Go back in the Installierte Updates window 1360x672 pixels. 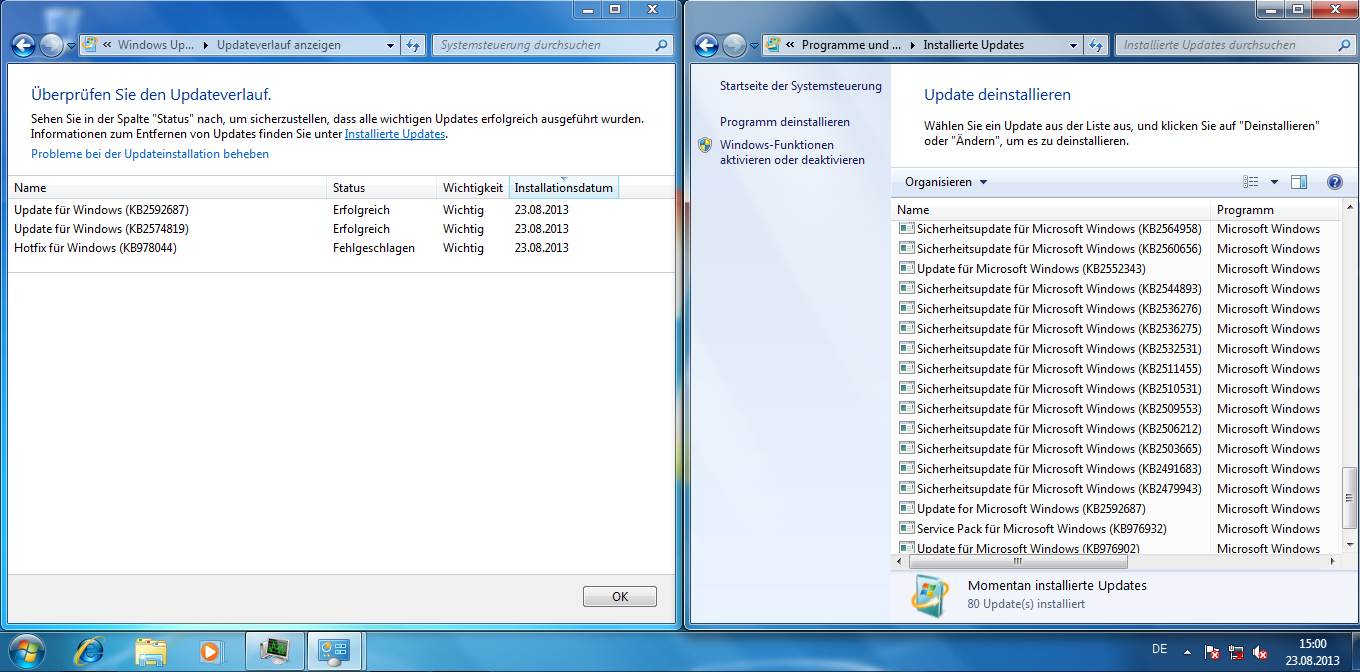706,45
